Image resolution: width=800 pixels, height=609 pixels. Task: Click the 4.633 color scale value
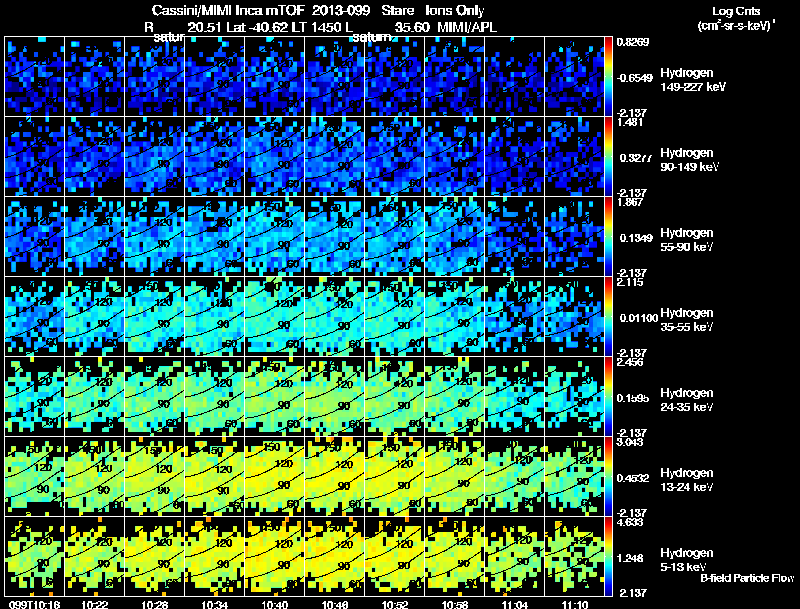tap(630, 522)
